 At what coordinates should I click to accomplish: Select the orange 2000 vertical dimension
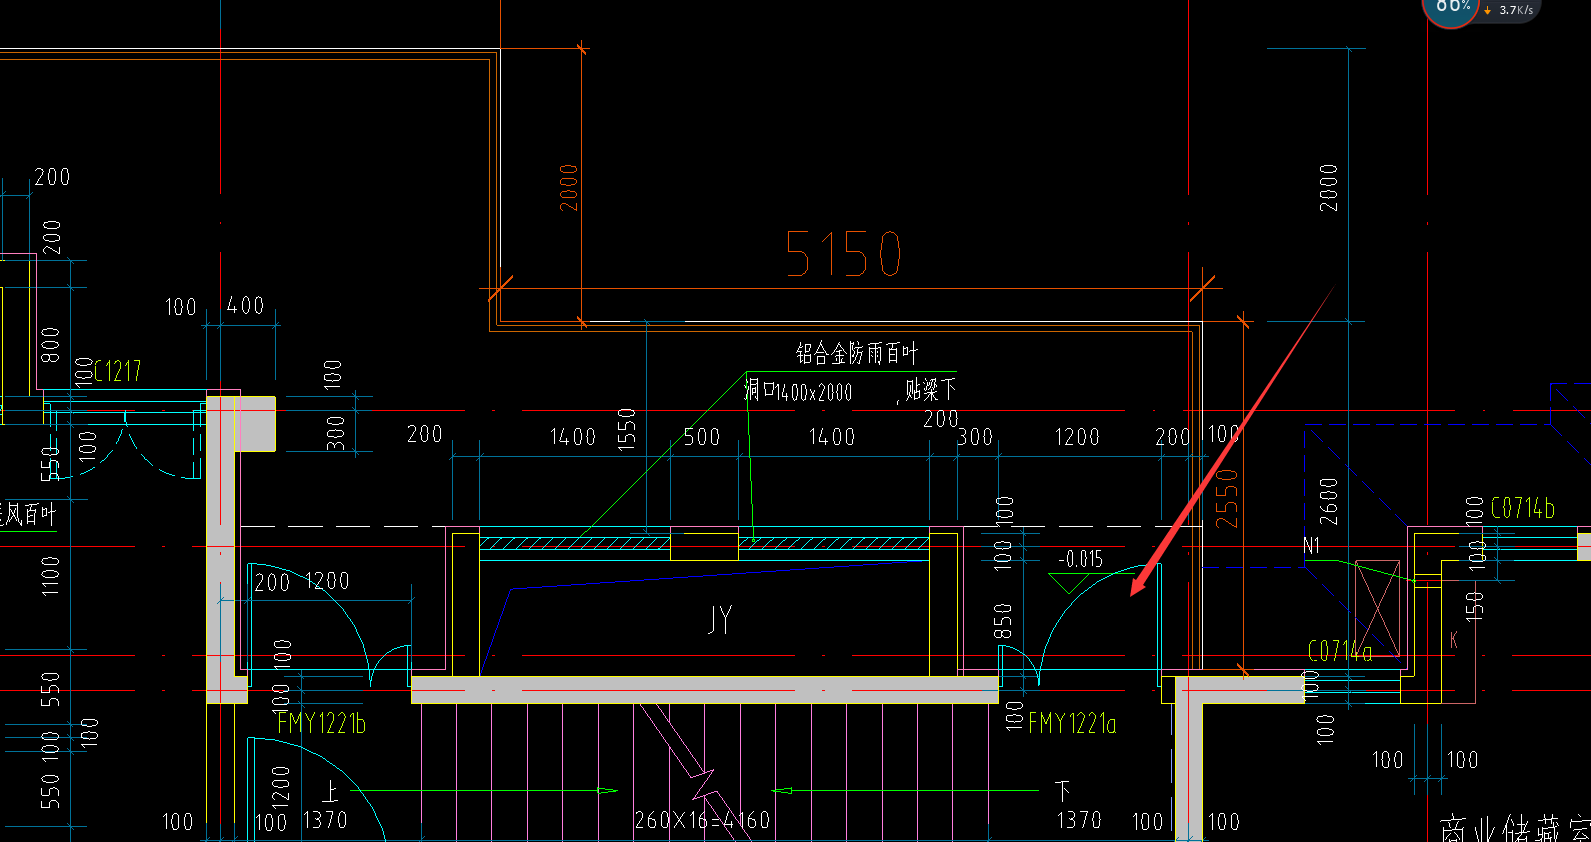569,188
